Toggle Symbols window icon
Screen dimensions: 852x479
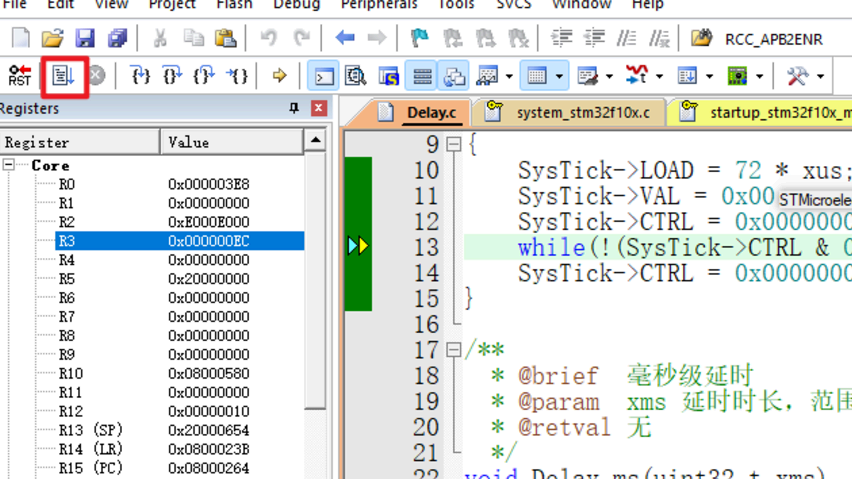pos(389,75)
